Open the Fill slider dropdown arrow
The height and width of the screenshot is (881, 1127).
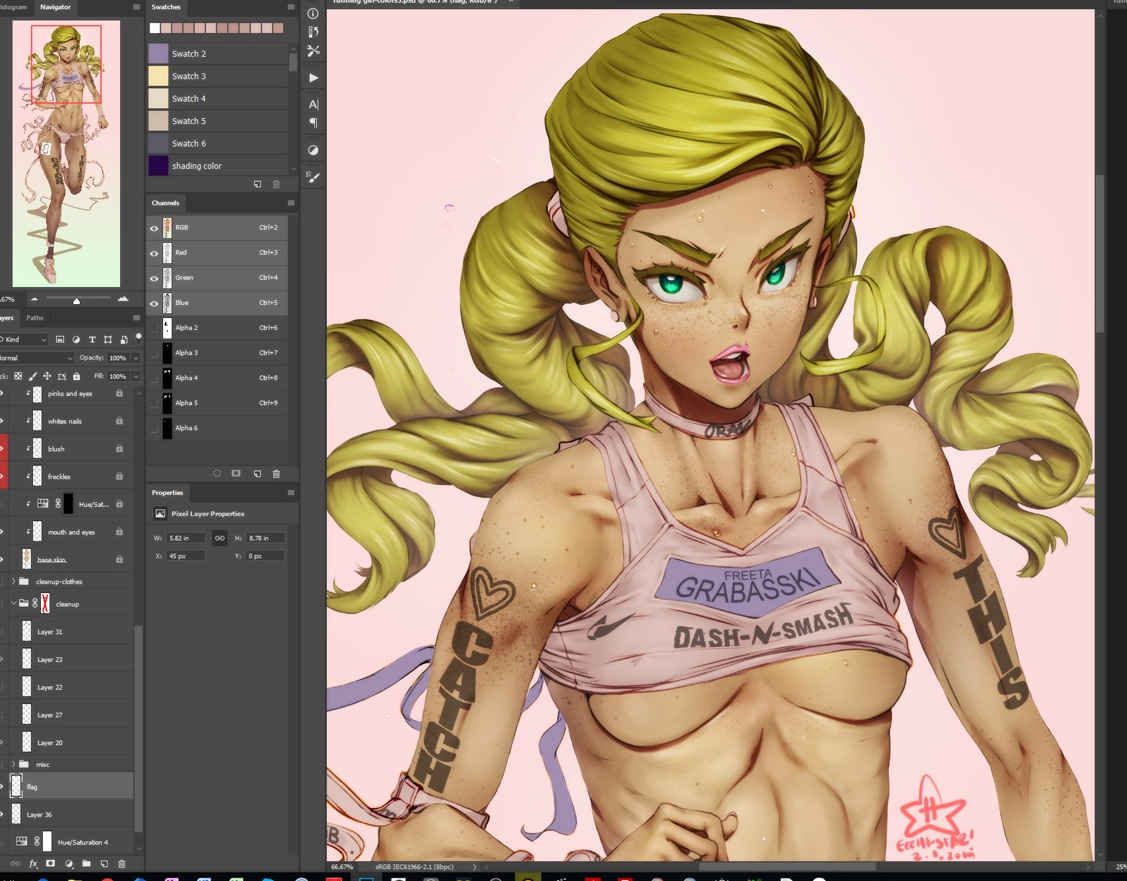click(x=136, y=376)
